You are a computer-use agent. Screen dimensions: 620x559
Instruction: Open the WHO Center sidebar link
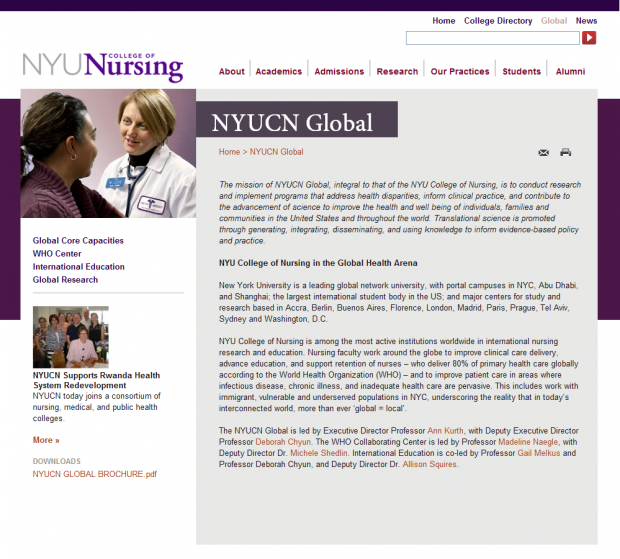(x=57, y=254)
